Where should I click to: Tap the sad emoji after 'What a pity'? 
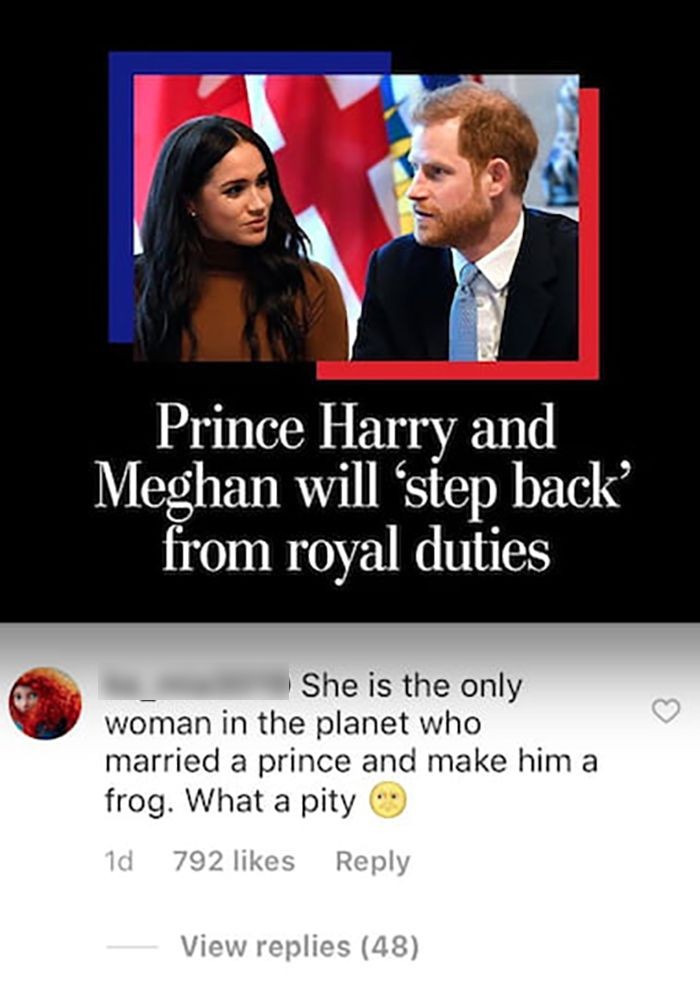click(389, 801)
